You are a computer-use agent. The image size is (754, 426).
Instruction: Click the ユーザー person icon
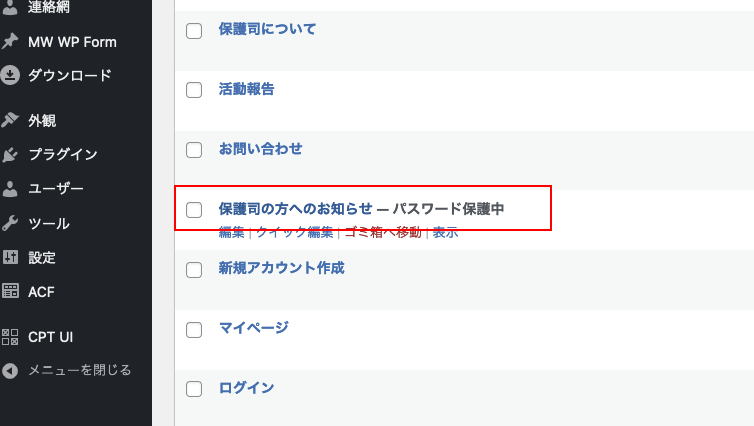coord(10,189)
